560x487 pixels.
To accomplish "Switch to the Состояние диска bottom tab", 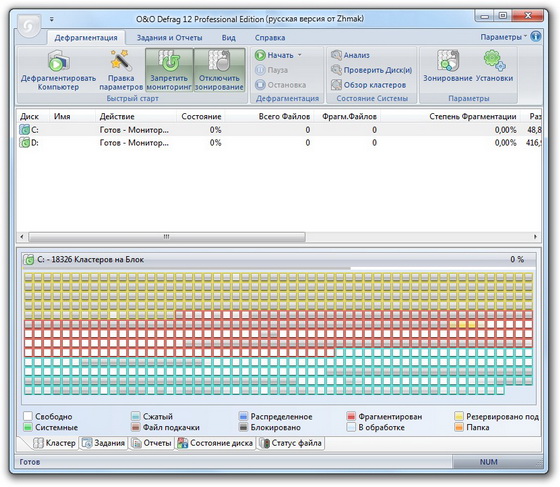I will pos(215,443).
